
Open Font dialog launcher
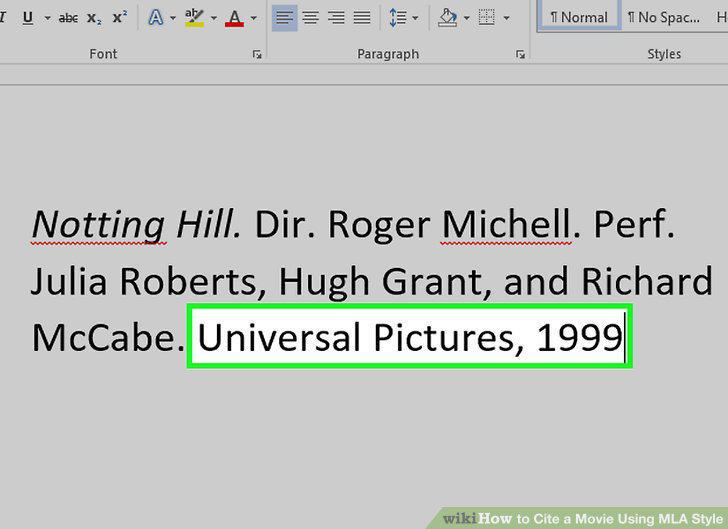[257, 55]
